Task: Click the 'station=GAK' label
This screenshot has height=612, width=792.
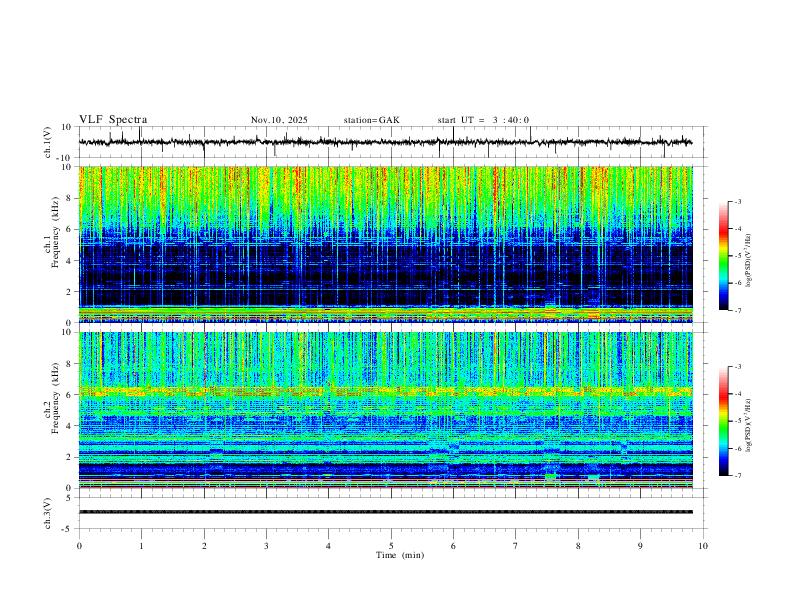Action: pyautogui.click(x=371, y=120)
